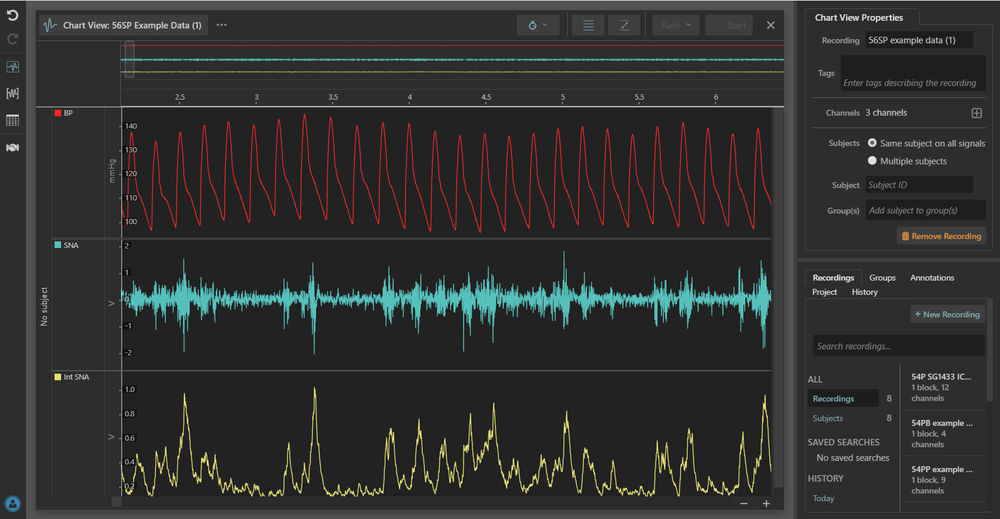Switch to the Groups tab
This screenshot has height=519, width=1000.
[x=882, y=277]
